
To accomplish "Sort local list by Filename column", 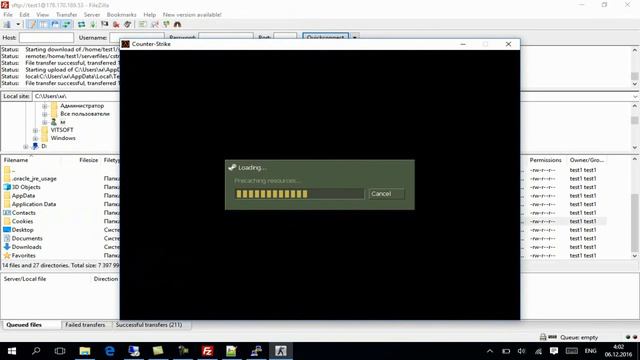I will pyautogui.click(x=16, y=160).
